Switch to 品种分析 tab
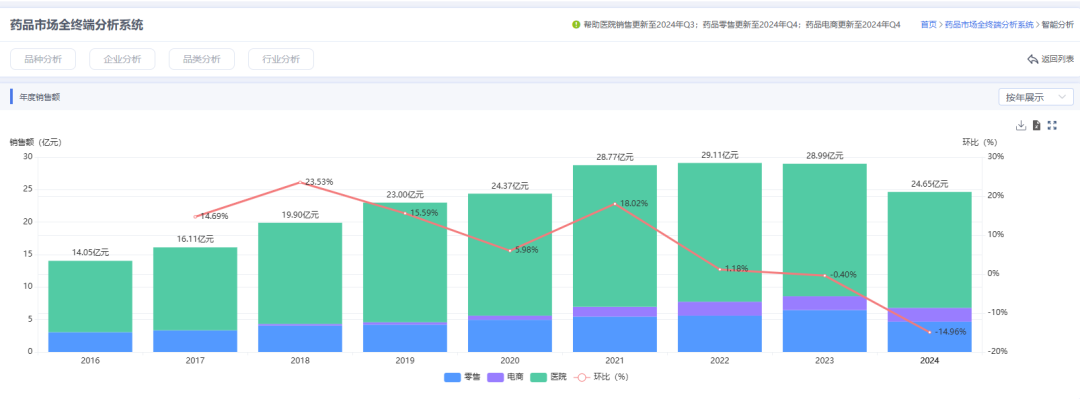 pyautogui.click(x=43, y=59)
